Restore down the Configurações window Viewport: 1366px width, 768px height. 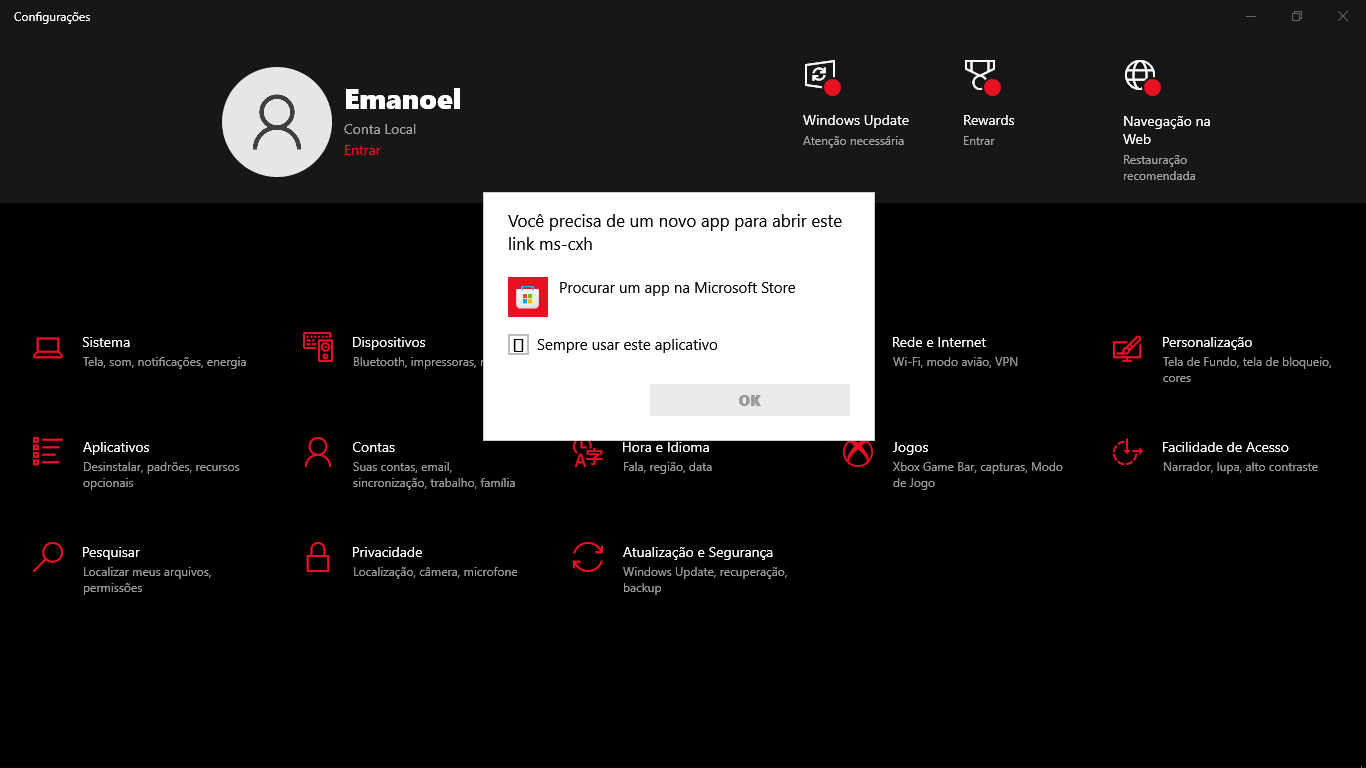[1297, 16]
